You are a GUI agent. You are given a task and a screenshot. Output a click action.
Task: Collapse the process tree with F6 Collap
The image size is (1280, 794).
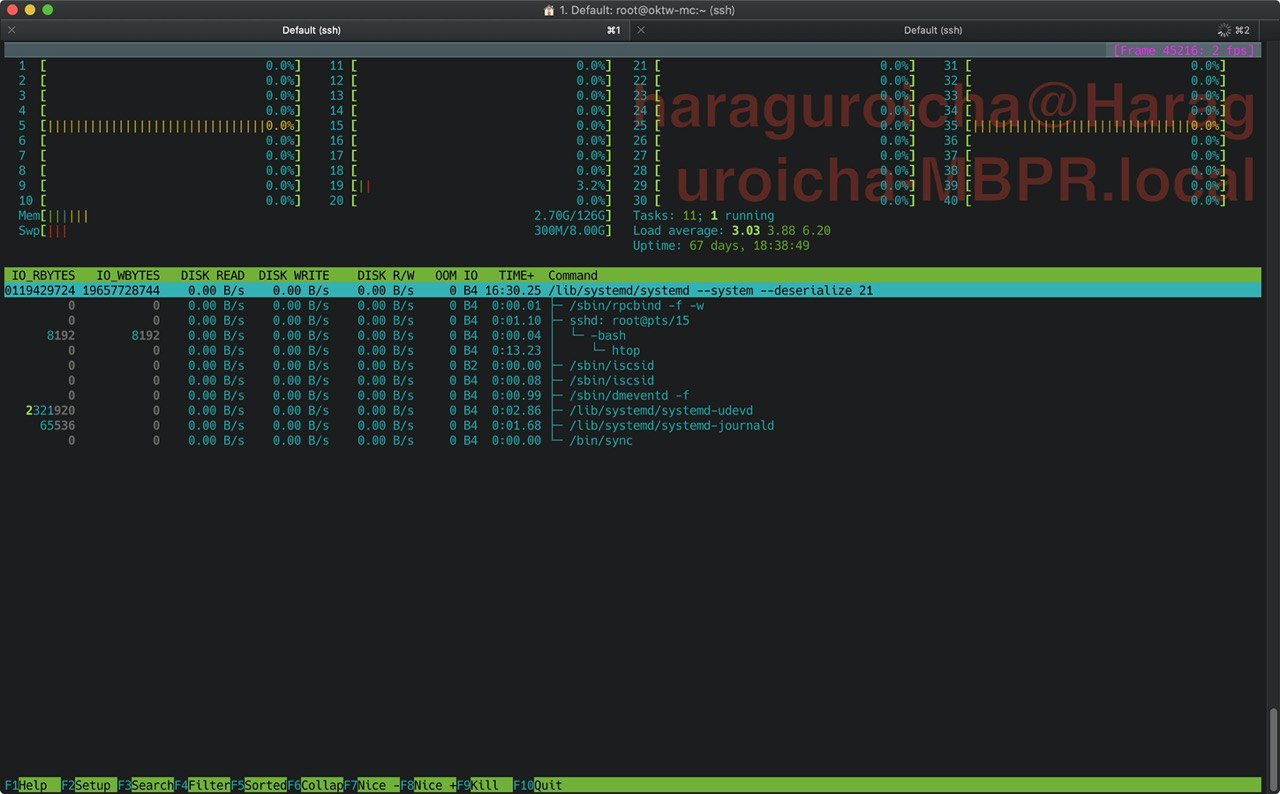click(x=315, y=785)
